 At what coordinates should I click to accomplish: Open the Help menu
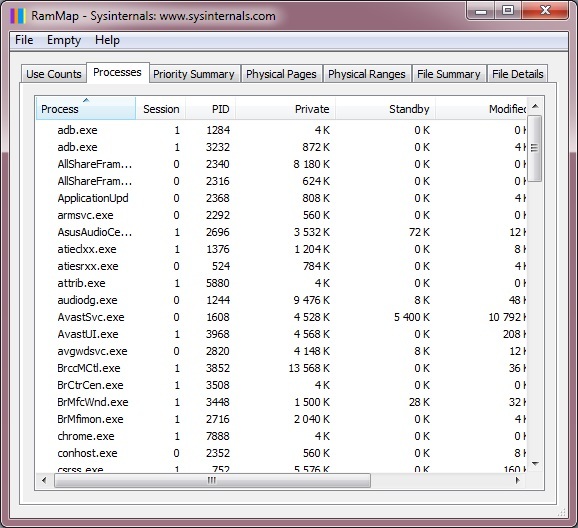point(107,40)
